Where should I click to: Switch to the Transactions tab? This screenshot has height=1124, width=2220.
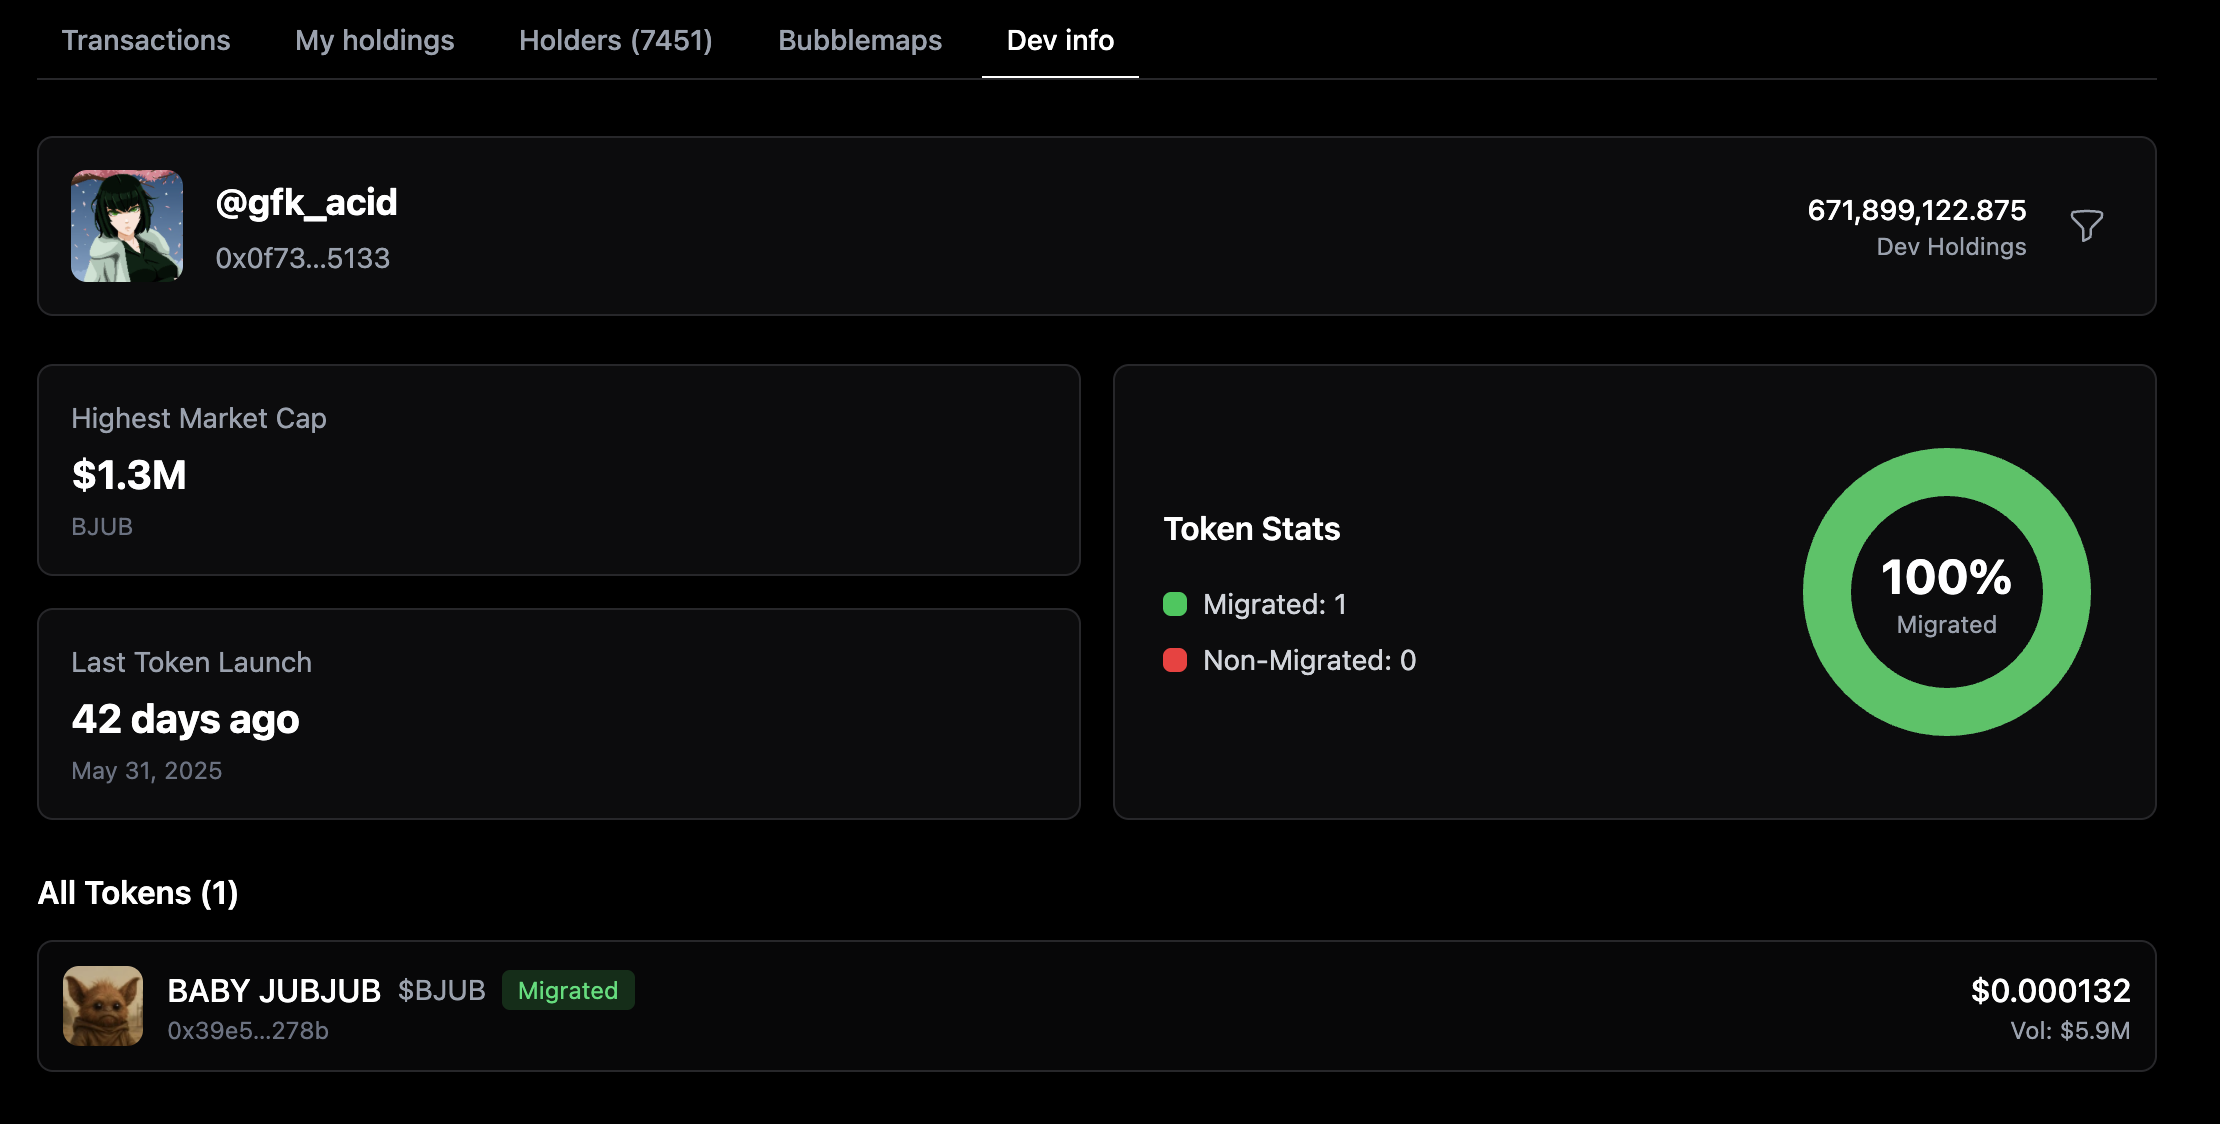pyautogui.click(x=146, y=40)
